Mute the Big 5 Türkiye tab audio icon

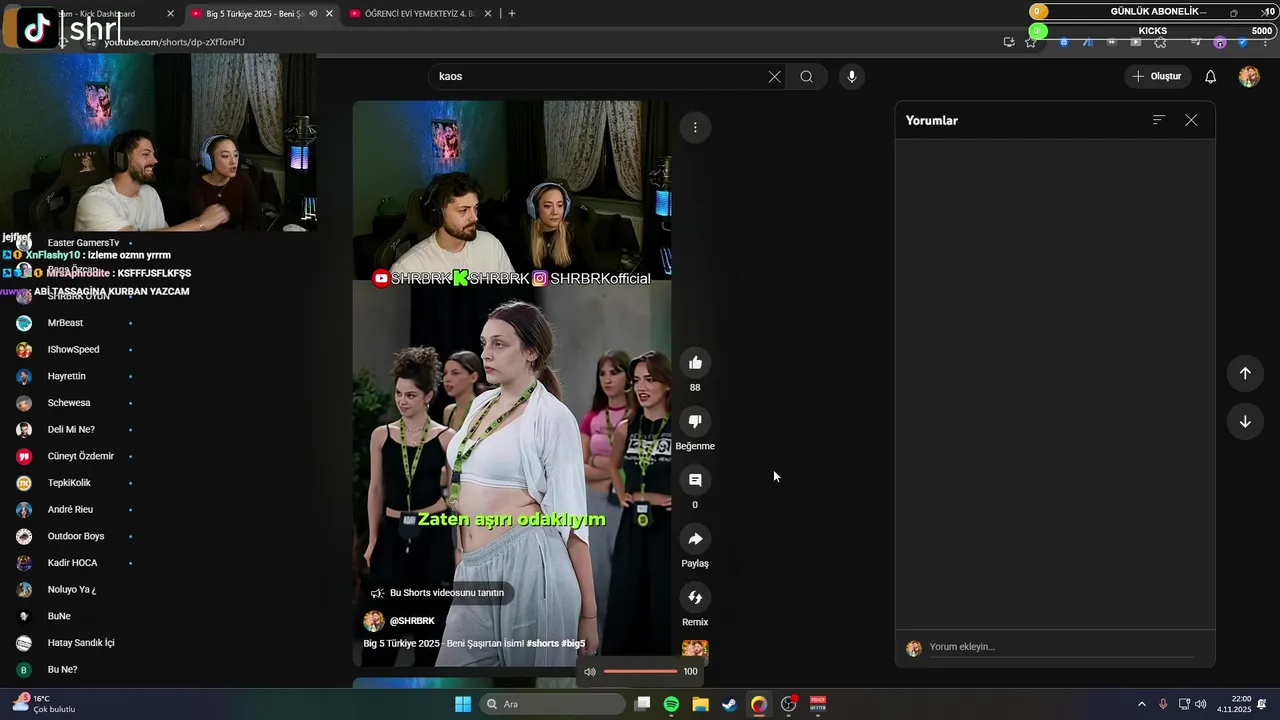tap(313, 14)
